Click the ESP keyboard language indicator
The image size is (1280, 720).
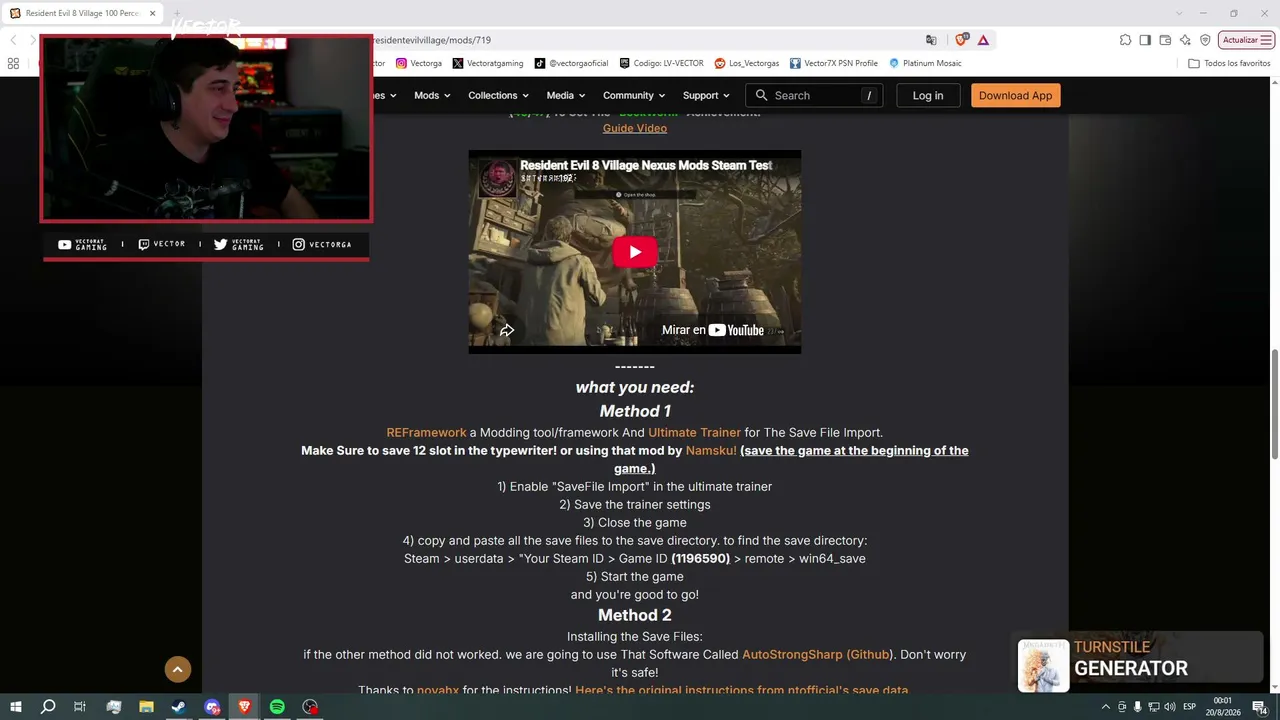tap(1190, 707)
